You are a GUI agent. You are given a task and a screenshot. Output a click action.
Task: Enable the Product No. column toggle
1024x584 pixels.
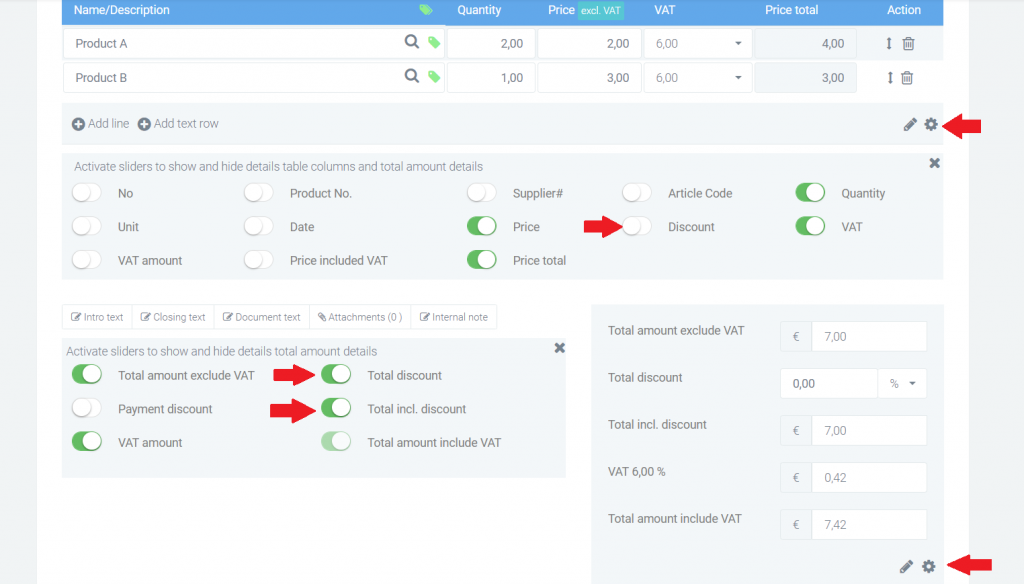pos(258,193)
